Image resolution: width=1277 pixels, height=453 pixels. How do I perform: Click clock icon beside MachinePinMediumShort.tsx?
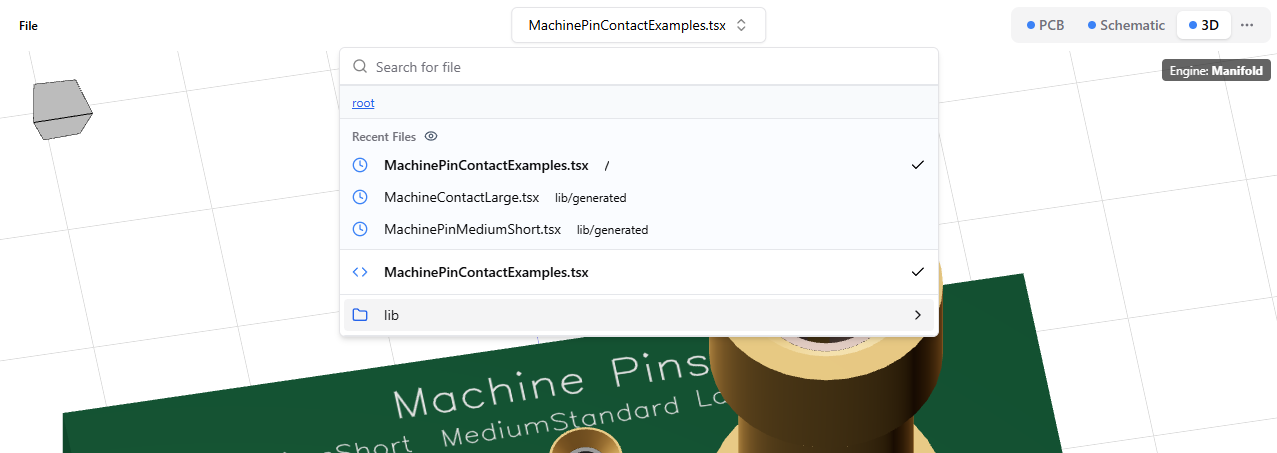coord(360,229)
